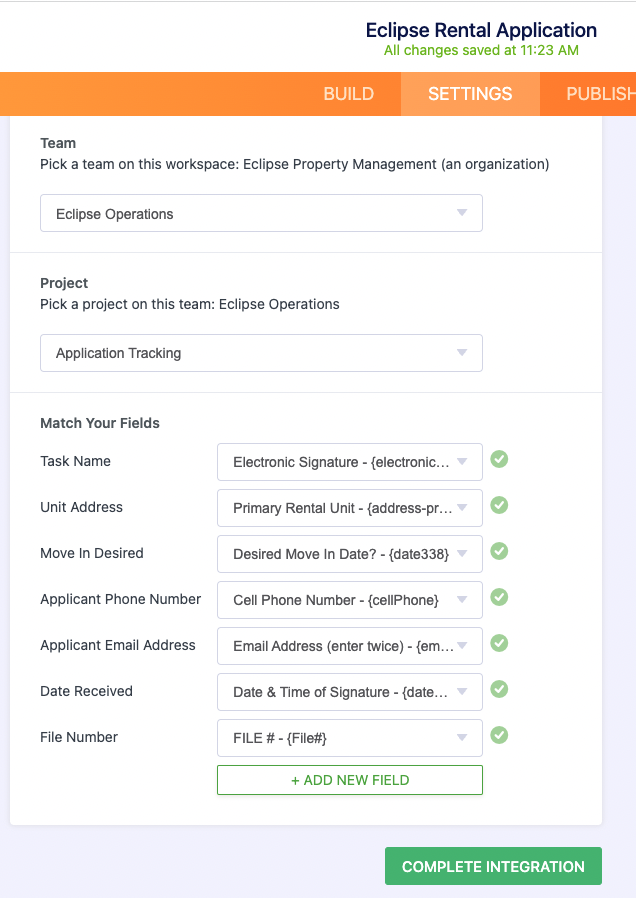
Task: Open the Electronic Signature field dropdown
Action: tap(350, 462)
